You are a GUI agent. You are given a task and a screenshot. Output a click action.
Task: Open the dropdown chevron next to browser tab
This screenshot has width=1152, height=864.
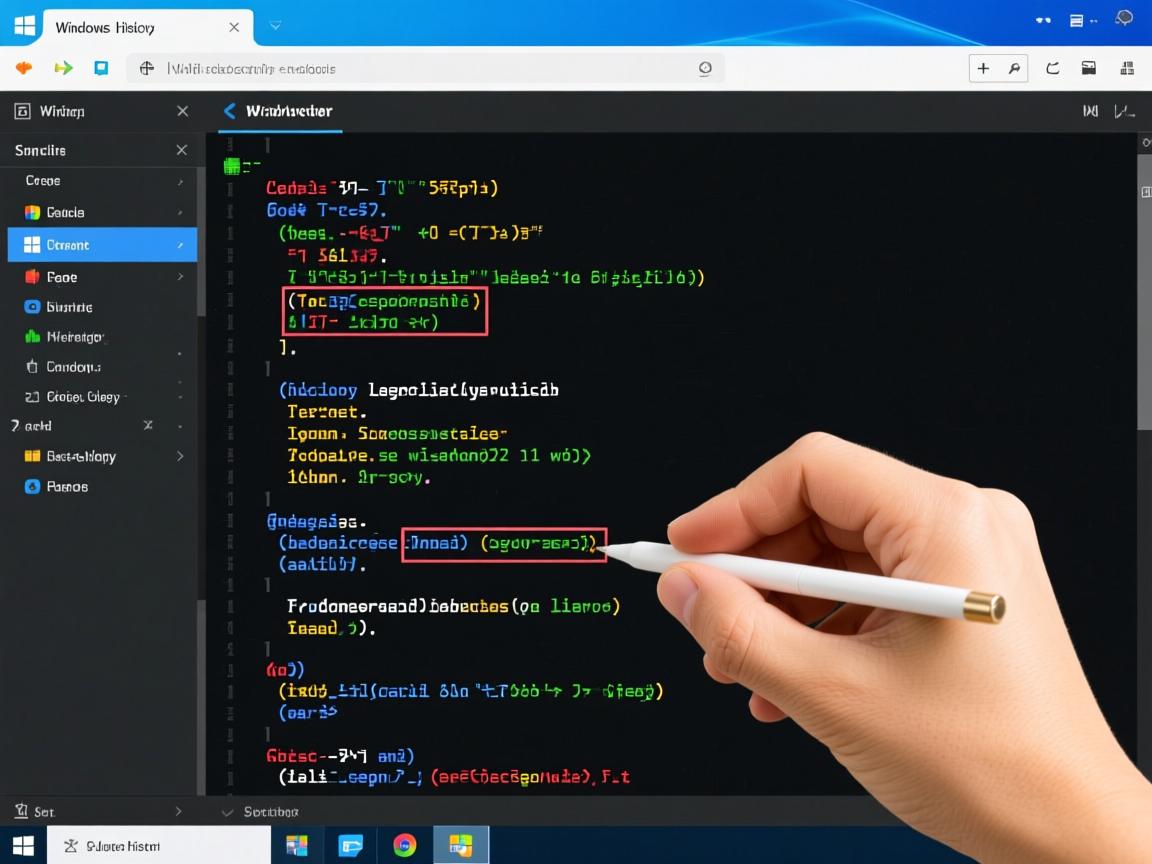point(275,25)
